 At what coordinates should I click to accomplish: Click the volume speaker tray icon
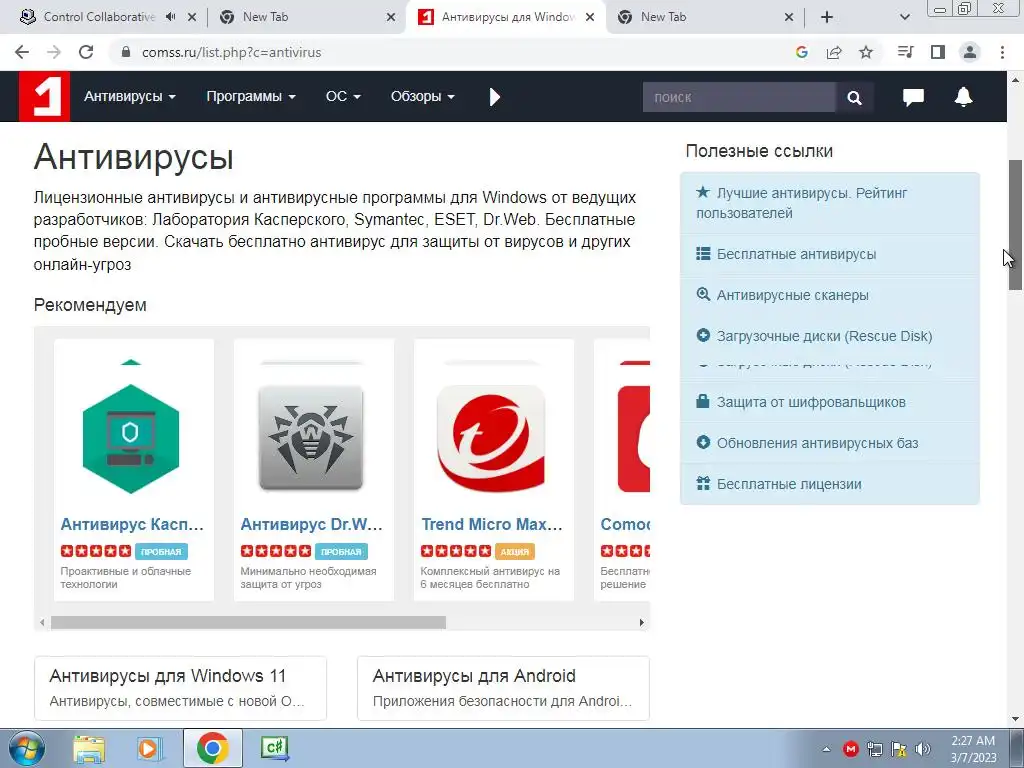pyautogui.click(x=923, y=749)
